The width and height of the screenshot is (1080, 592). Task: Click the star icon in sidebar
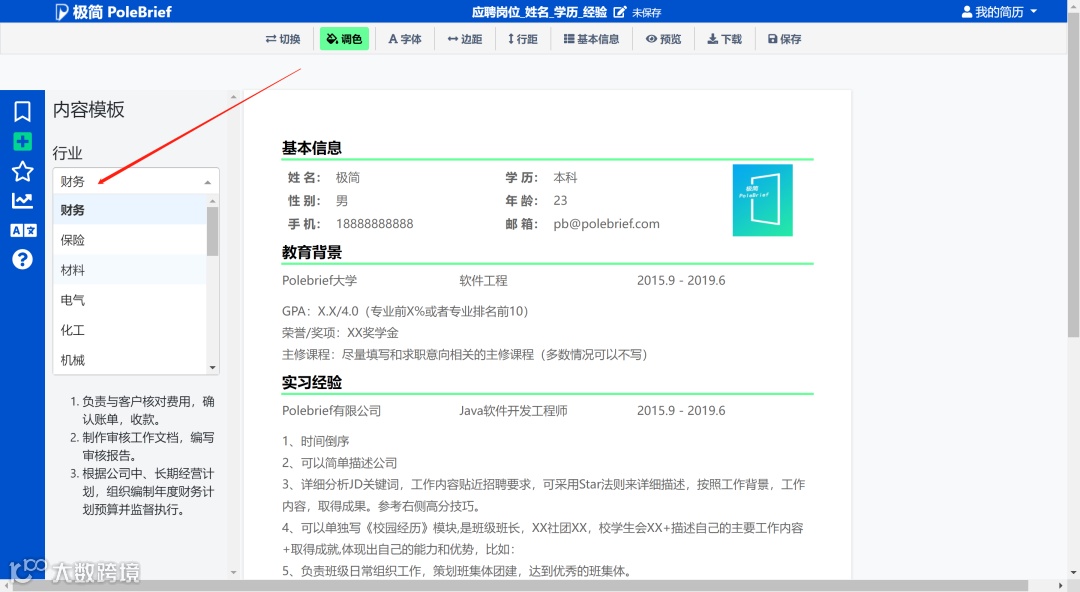[x=22, y=172]
